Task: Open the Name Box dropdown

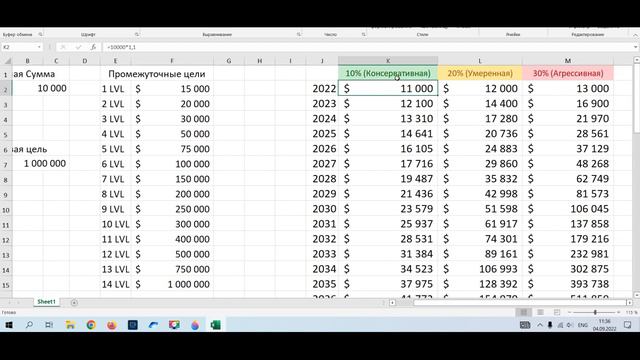Action: 39,47
